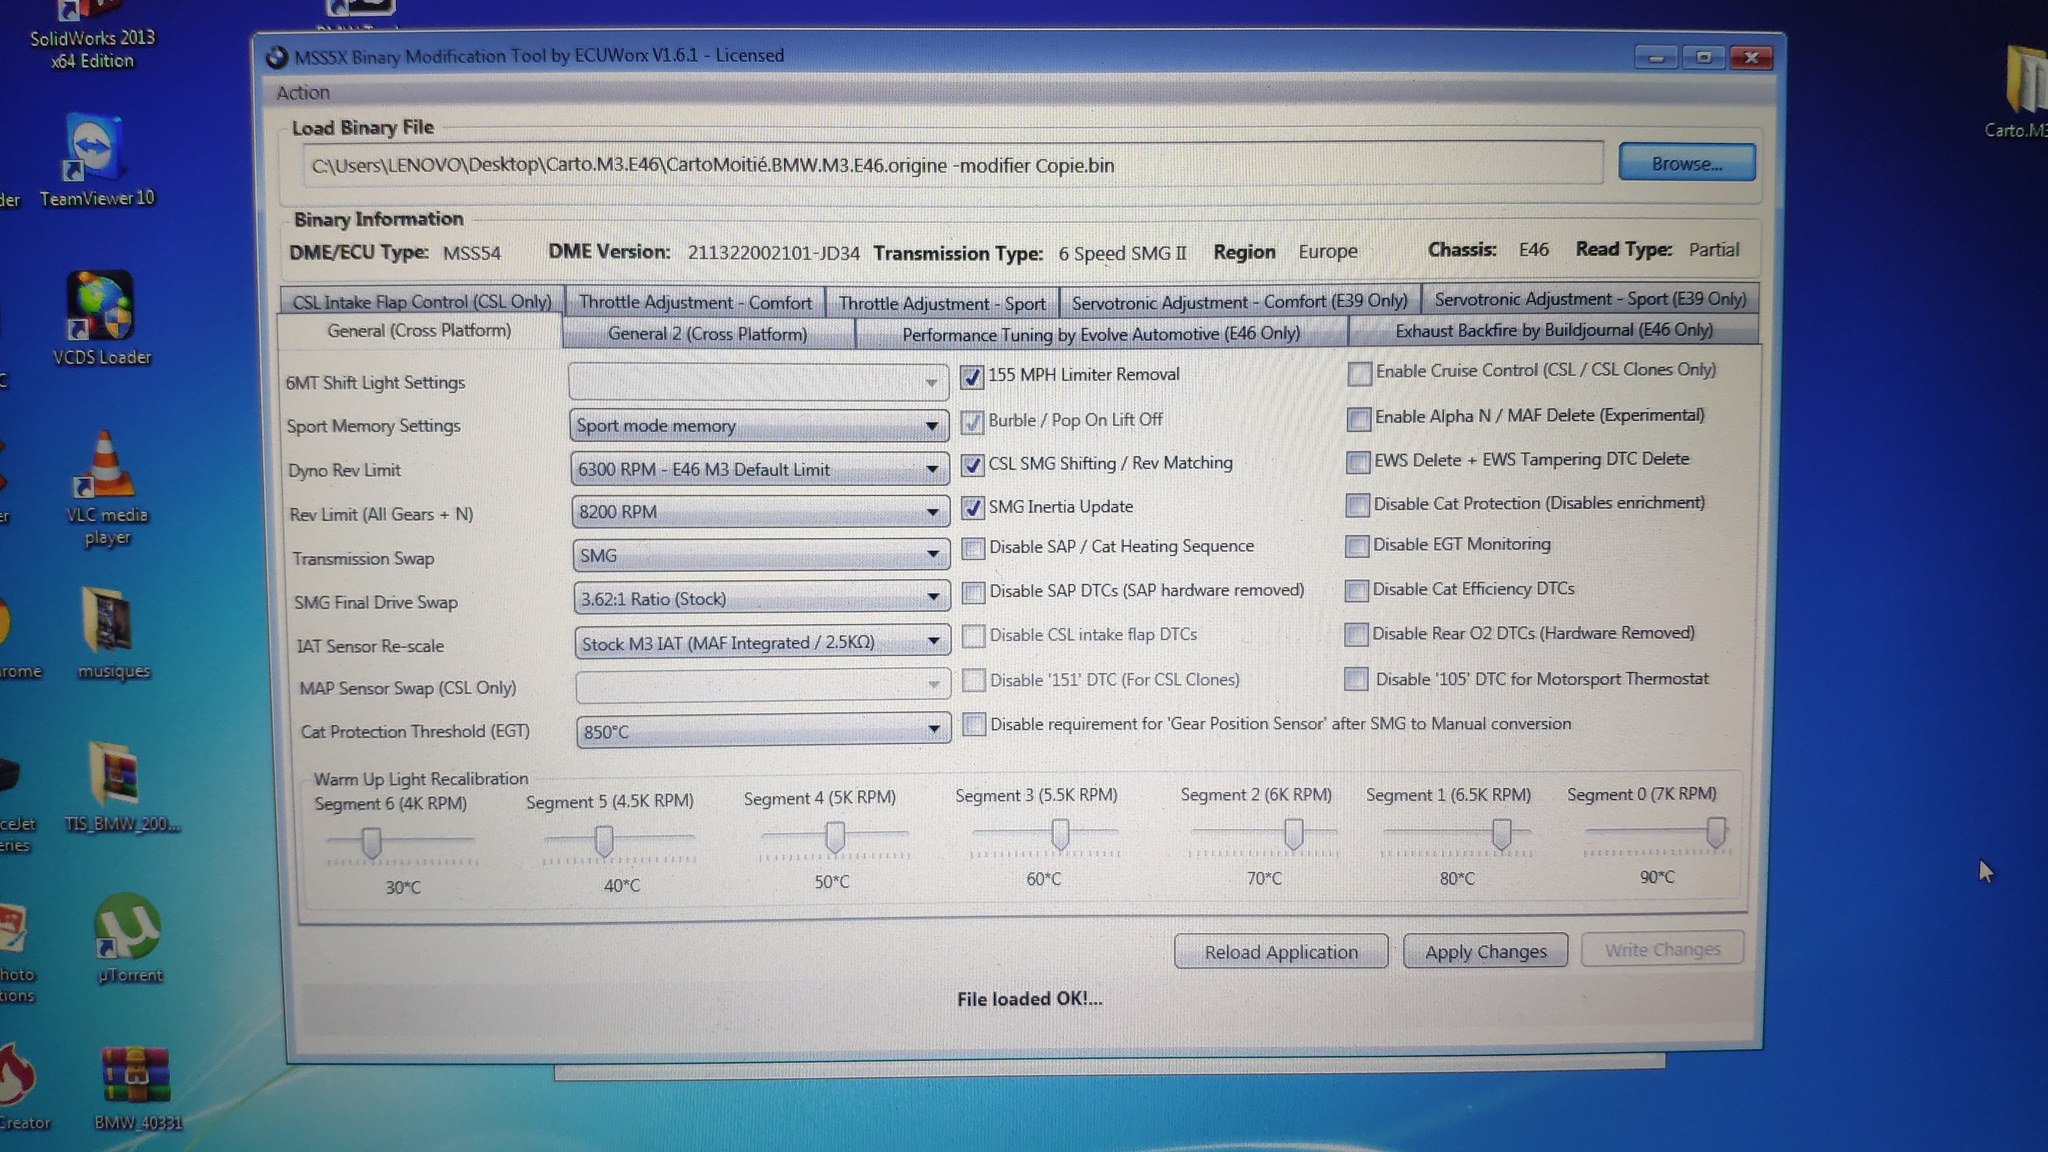This screenshot has width=2048, height=1152.
Task: Check Disable EGT Monitoring
Action: [x=1357, y=546]
